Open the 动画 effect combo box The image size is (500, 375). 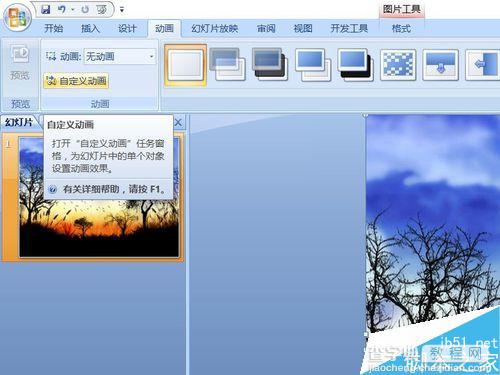coord(120,56)
